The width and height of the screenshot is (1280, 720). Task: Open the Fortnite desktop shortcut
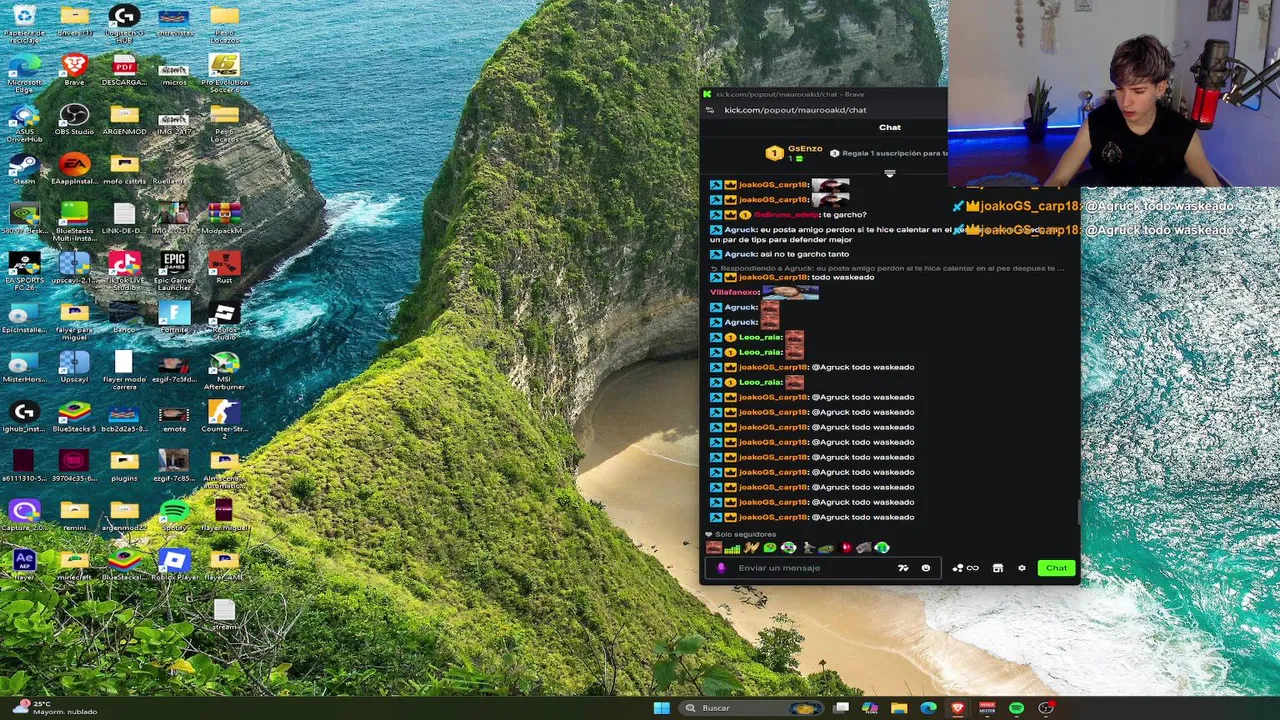coord(174,317)
